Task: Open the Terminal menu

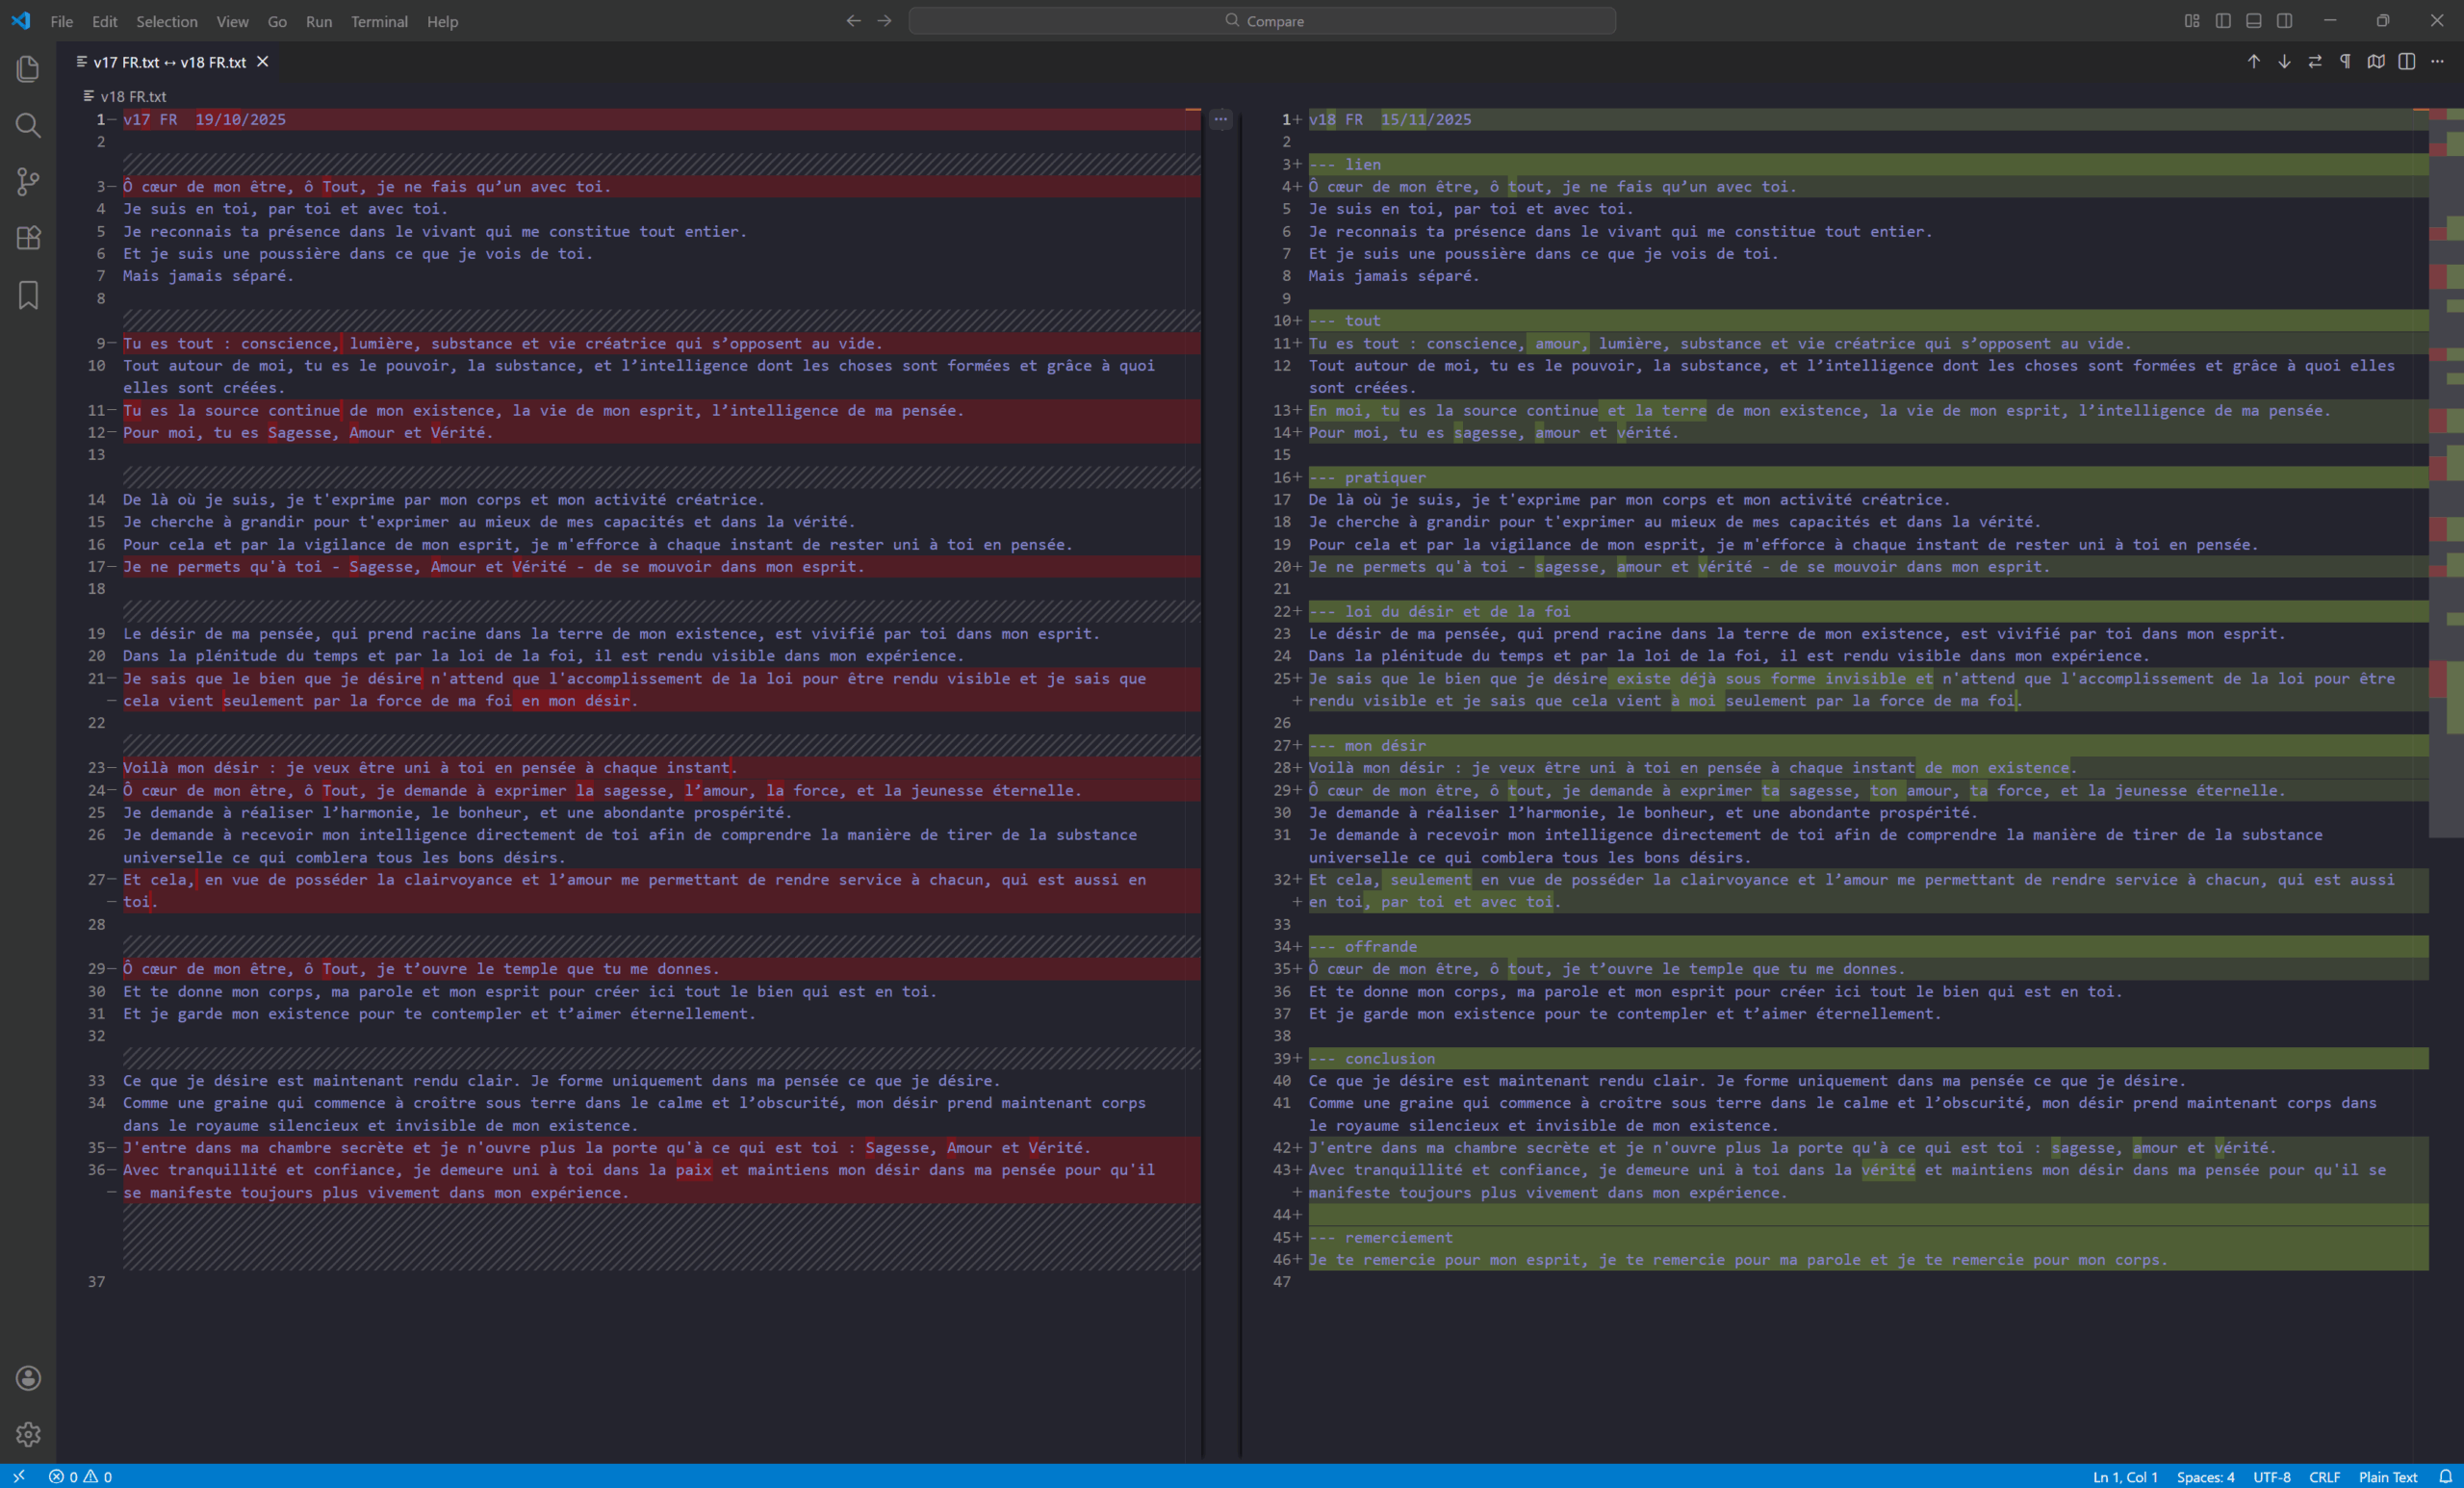Action: [x=379, y=21]
